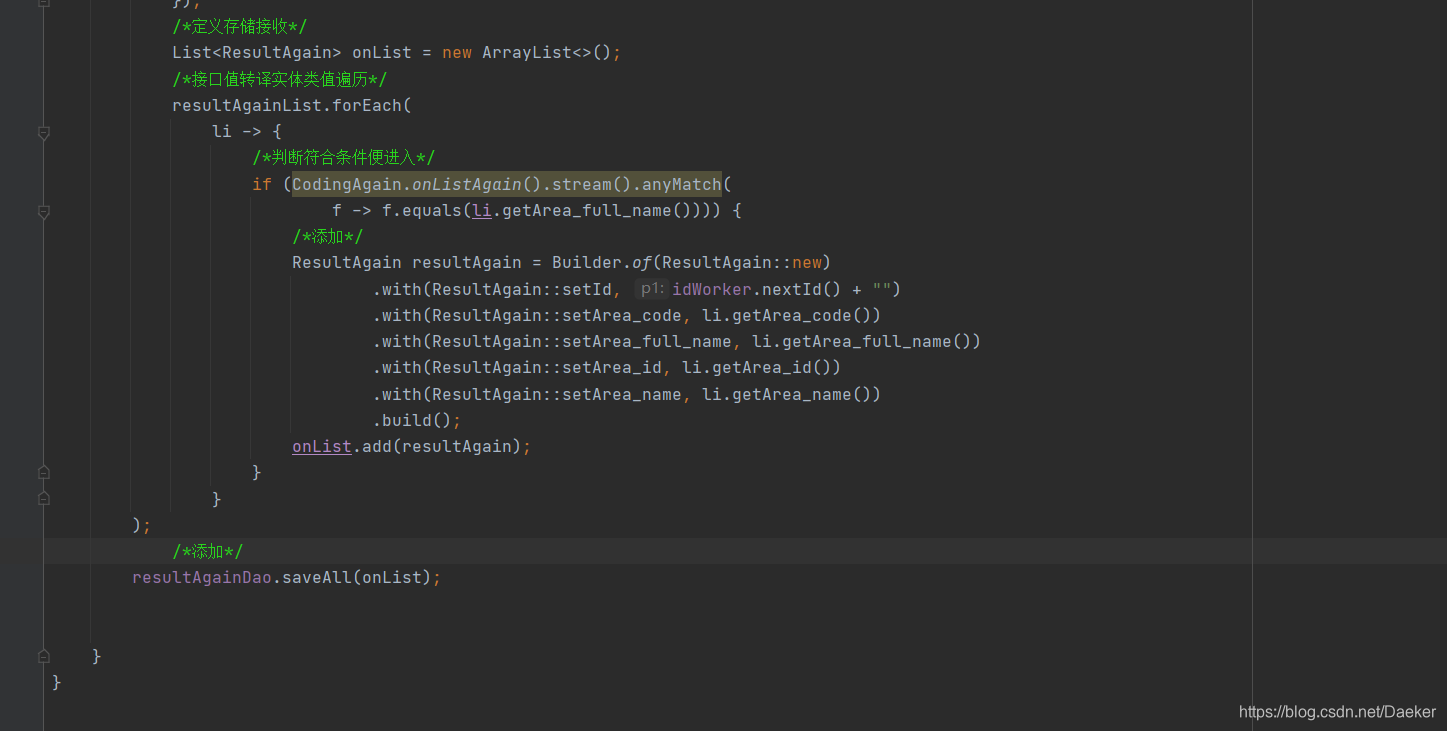The height and width of the screenshot is (731, 1447).
Task: Click the 'onListAgain' method call
Action: click(x=467, y=184)
